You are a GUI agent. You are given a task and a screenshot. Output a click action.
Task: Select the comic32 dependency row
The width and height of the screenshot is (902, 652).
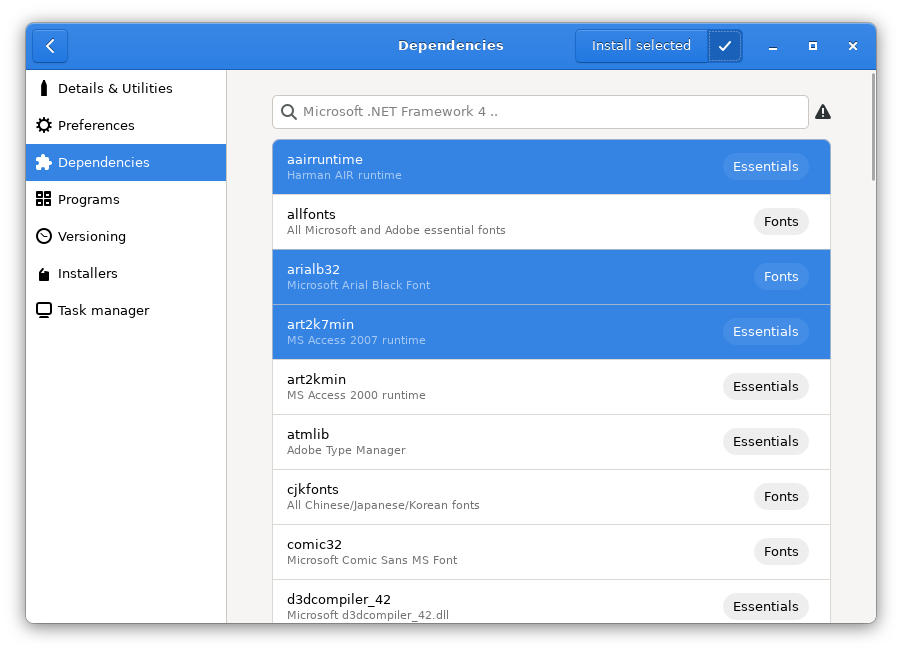click(x=551, y=552)
